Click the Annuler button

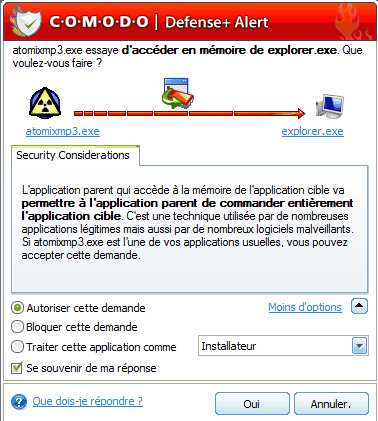(331, 404)
